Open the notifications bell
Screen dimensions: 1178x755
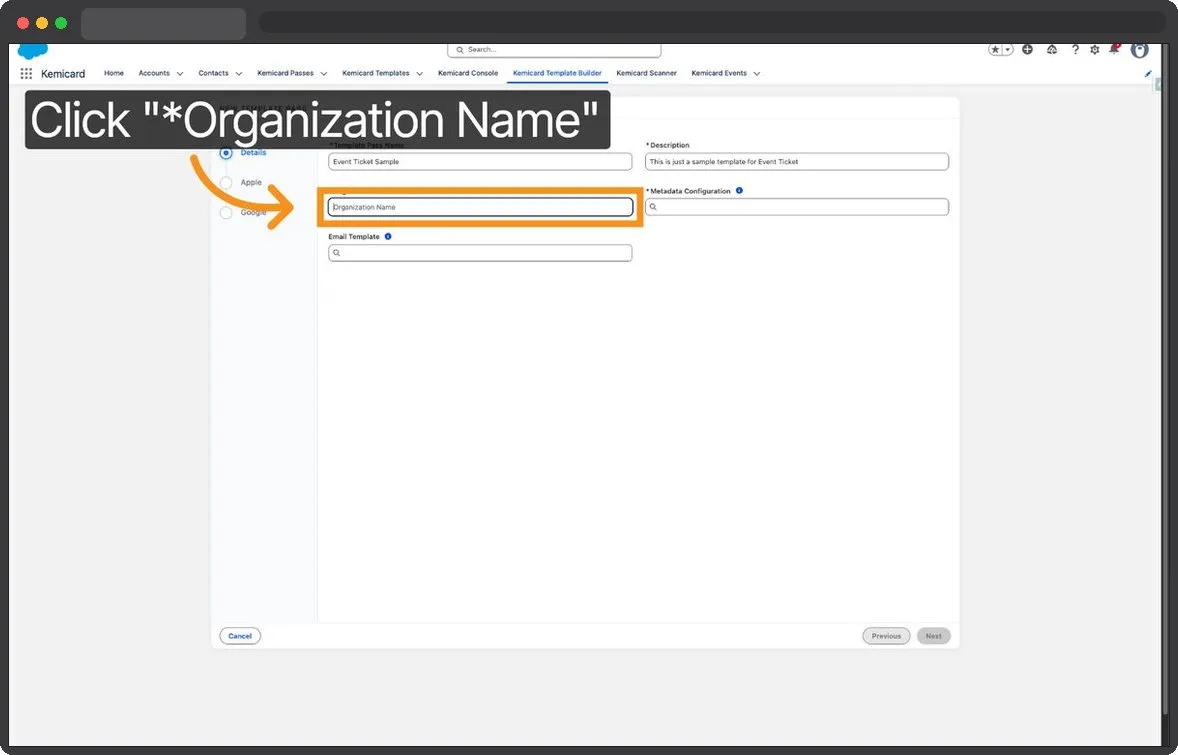click(x=1114, y=50)
